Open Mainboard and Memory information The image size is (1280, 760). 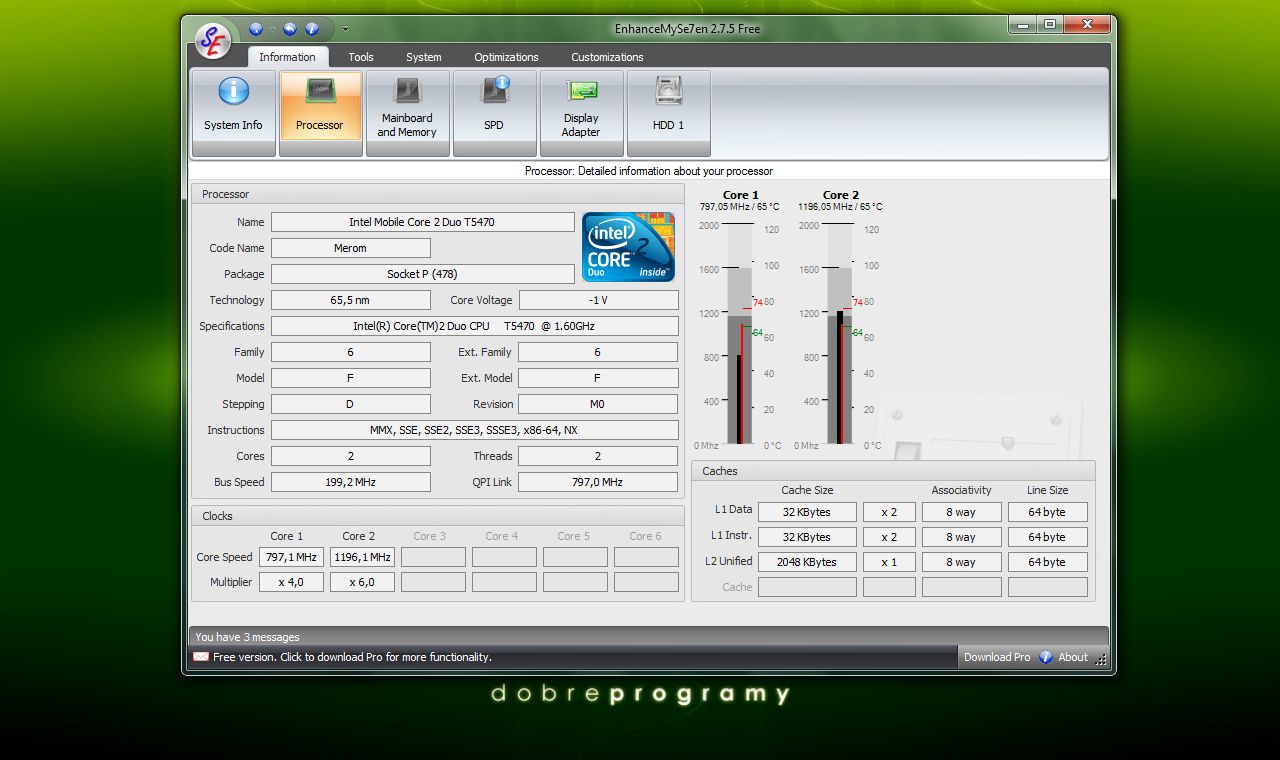coord(407,113)
